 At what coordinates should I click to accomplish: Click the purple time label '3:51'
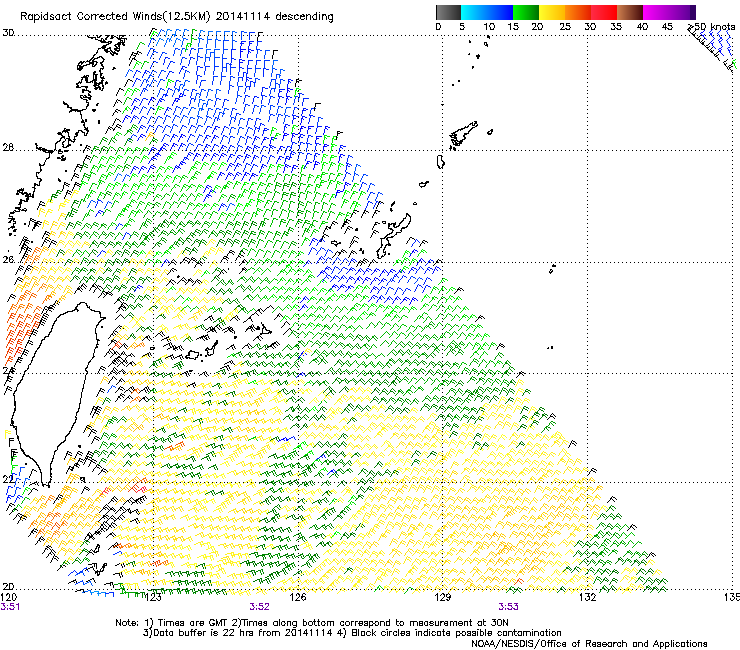[x=10, y=607]
